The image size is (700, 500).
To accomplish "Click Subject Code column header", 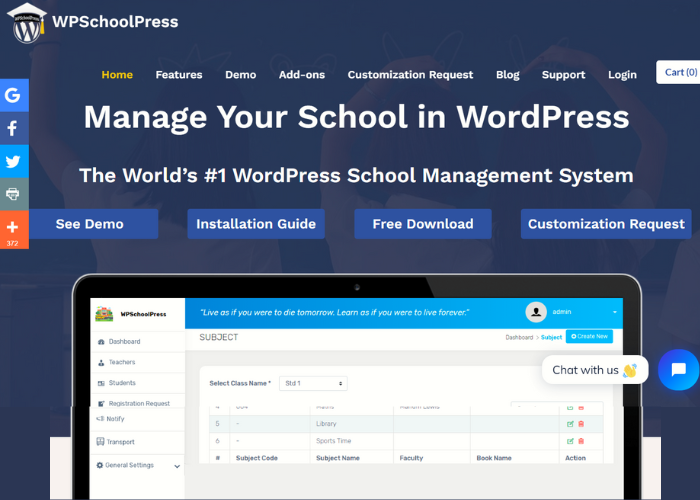I will [257, 458].
